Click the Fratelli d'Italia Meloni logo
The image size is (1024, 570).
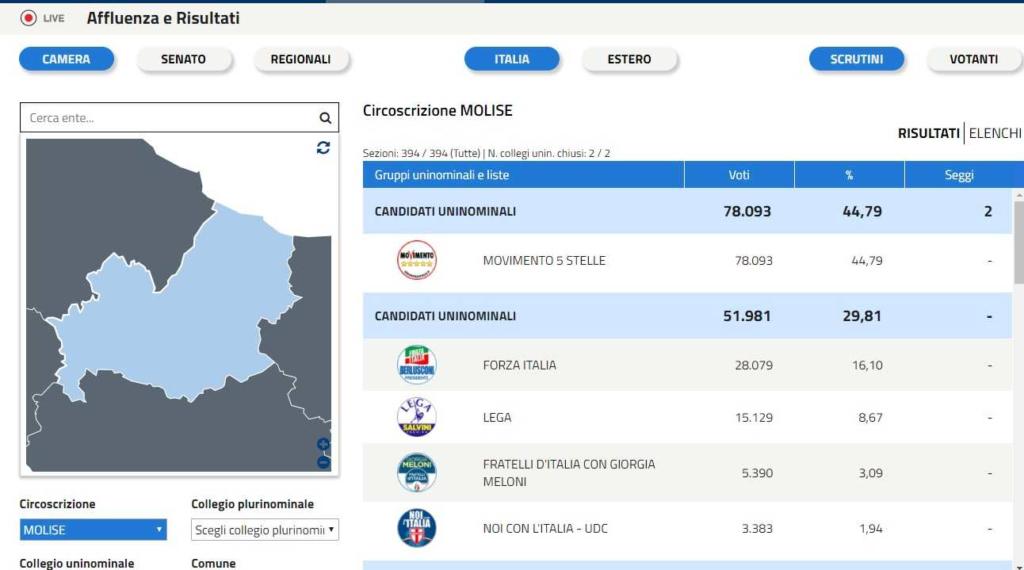click(416, 472)
